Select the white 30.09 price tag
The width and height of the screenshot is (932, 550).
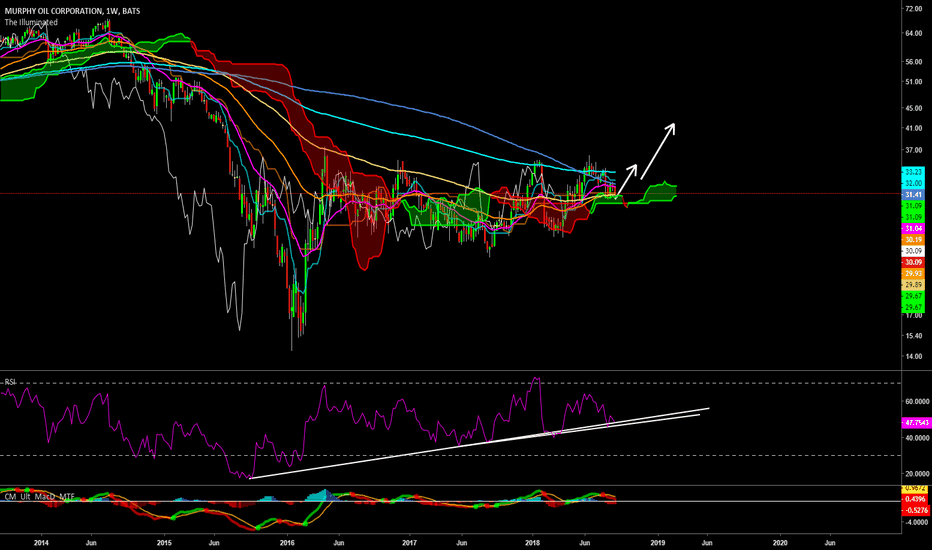tap(913, 251)
